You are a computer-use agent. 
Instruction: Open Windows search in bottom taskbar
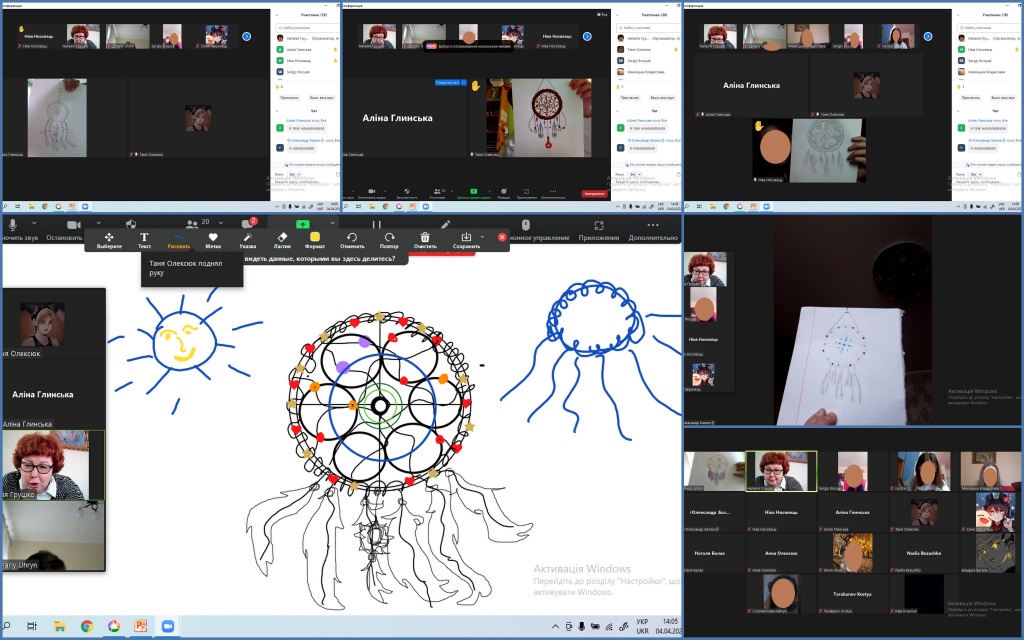click(x=8, y=626)
